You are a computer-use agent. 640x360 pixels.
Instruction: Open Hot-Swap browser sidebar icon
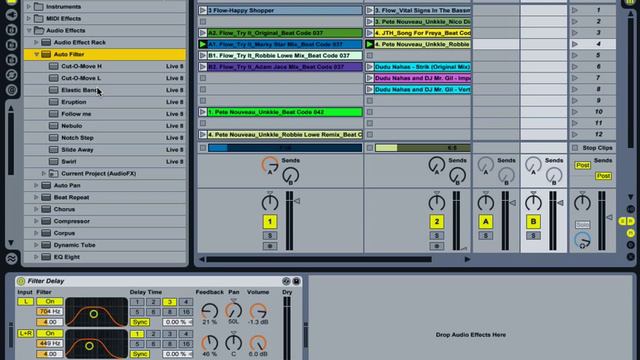[x=11, y=75]
